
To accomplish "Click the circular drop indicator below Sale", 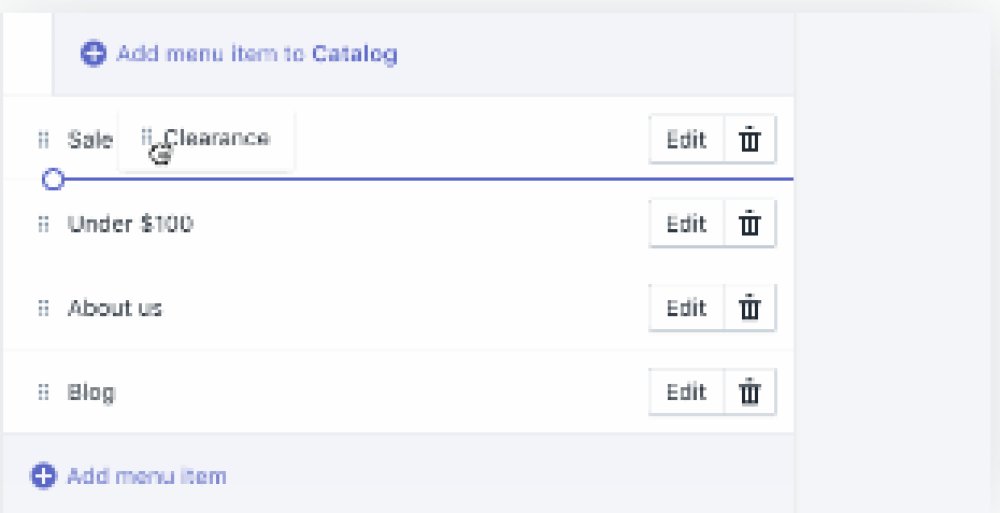I will point(54,180).
